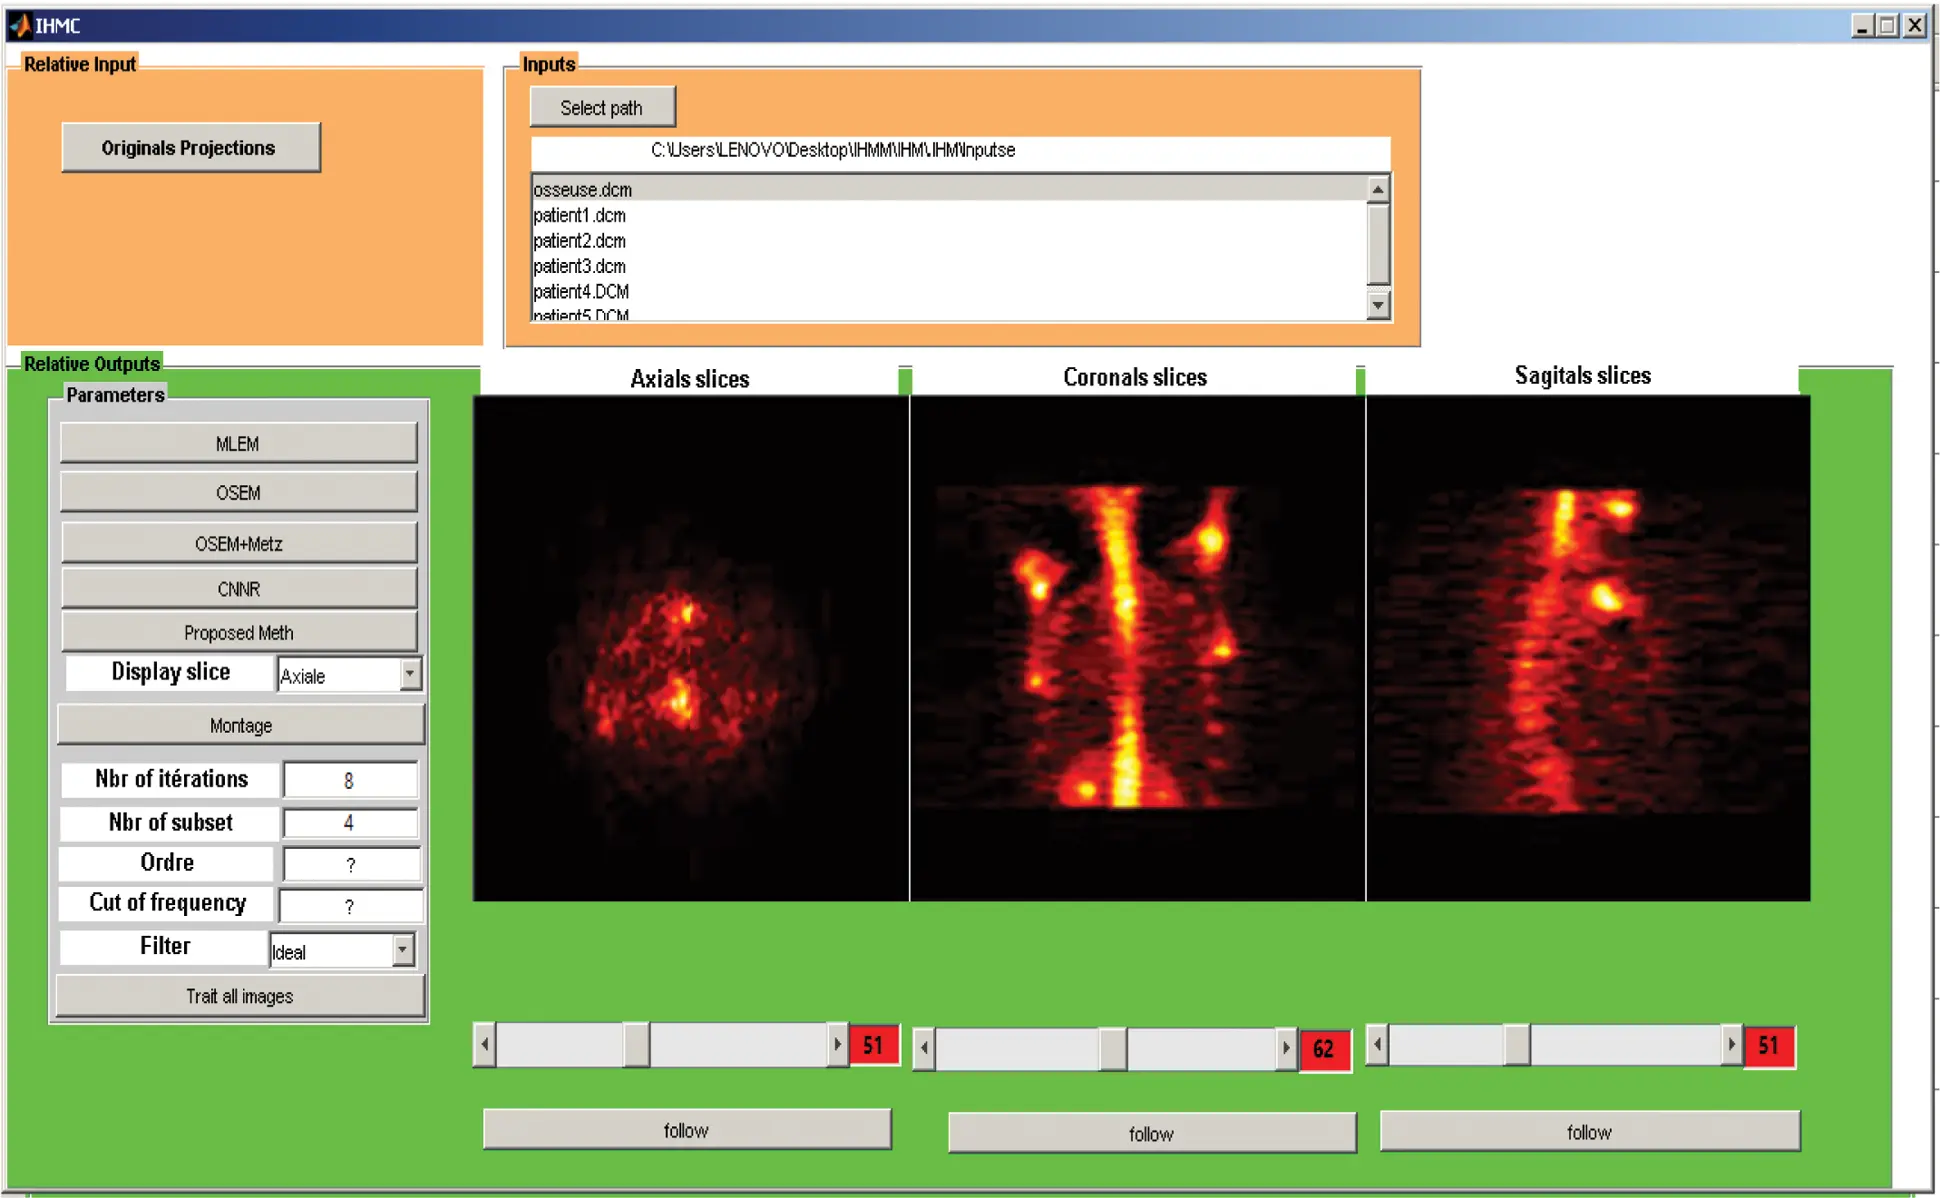This screenshot has height=1198, width=1940.
Task: Click the Montage button
Action: 239,724
